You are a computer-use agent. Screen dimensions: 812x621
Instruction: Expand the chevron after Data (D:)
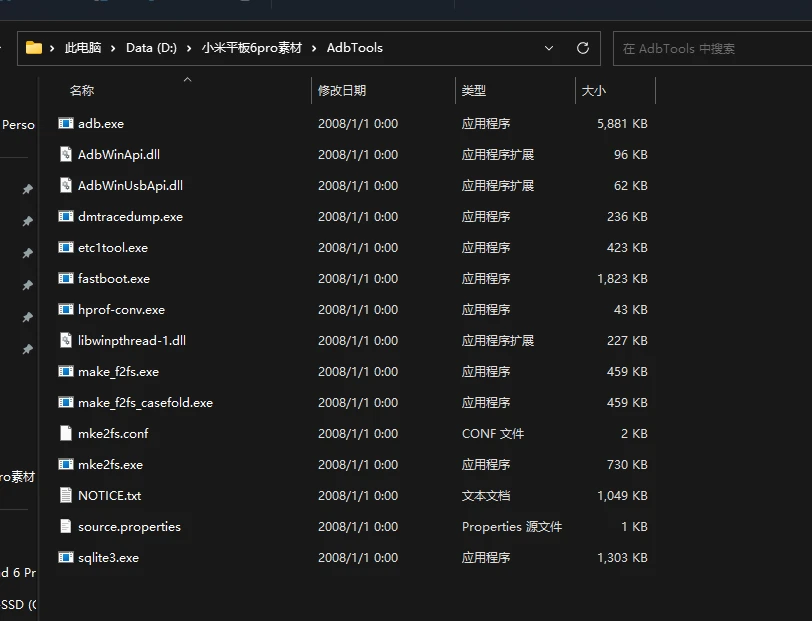point(189,48)
